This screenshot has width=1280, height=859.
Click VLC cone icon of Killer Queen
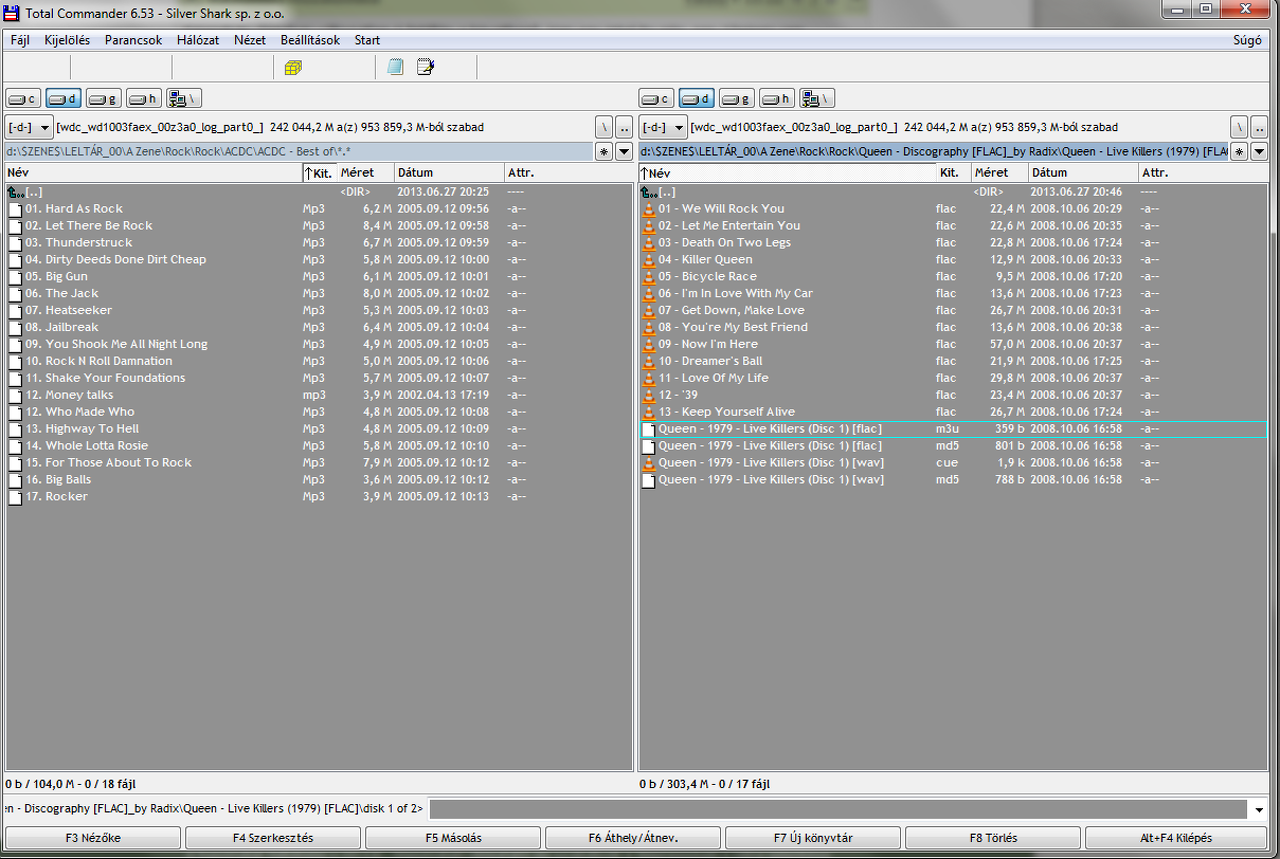coord(648,260)
